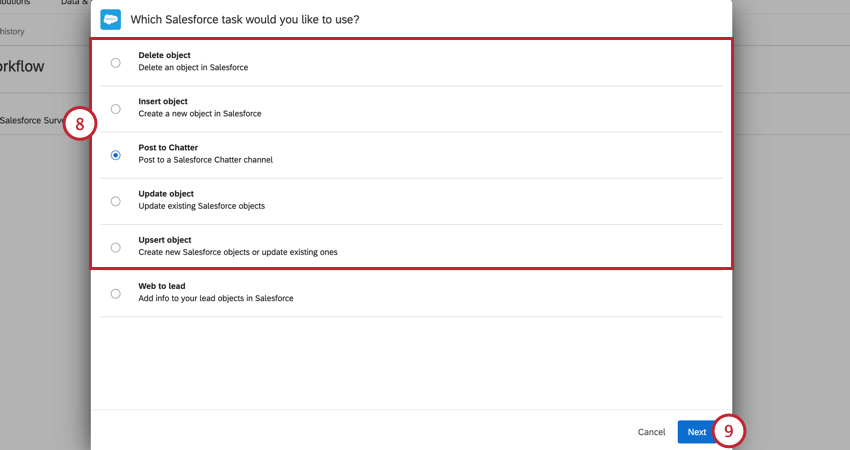Click 'Add info to your lead objects' description
Image resolution: width=850 pixels, height=450 pixels.
(215, 298)
